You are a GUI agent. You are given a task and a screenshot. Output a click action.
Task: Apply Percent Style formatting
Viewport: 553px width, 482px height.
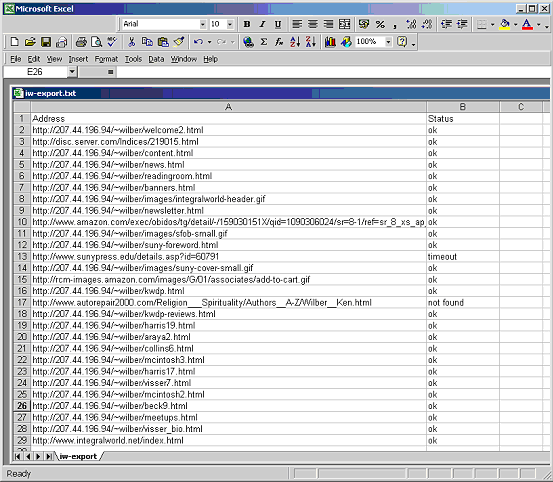pyautogui.click(x=380, y=24)
